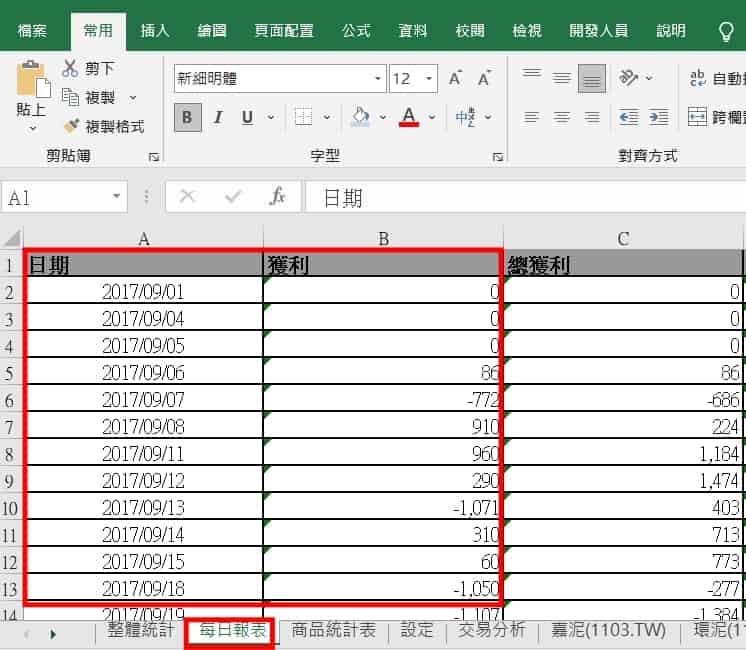Toggle Bold formatting

tap(187, 118)
